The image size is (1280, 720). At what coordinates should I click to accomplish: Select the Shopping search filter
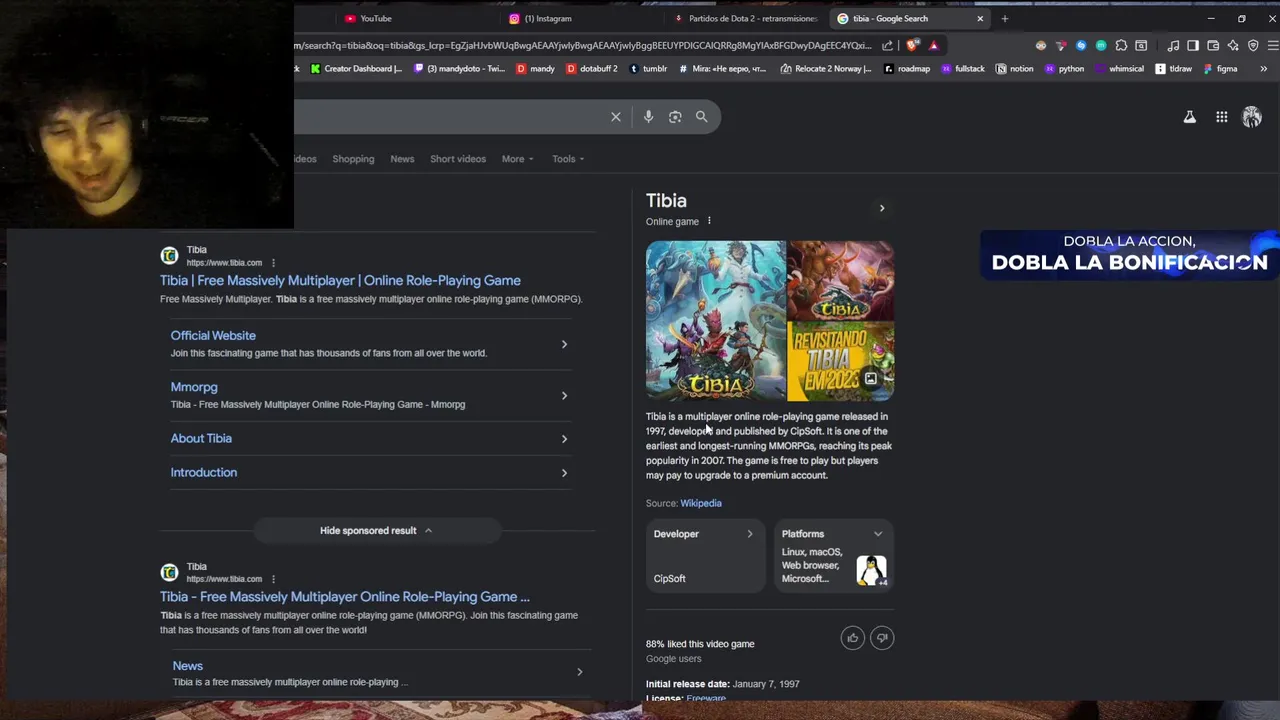coord(353,159)
